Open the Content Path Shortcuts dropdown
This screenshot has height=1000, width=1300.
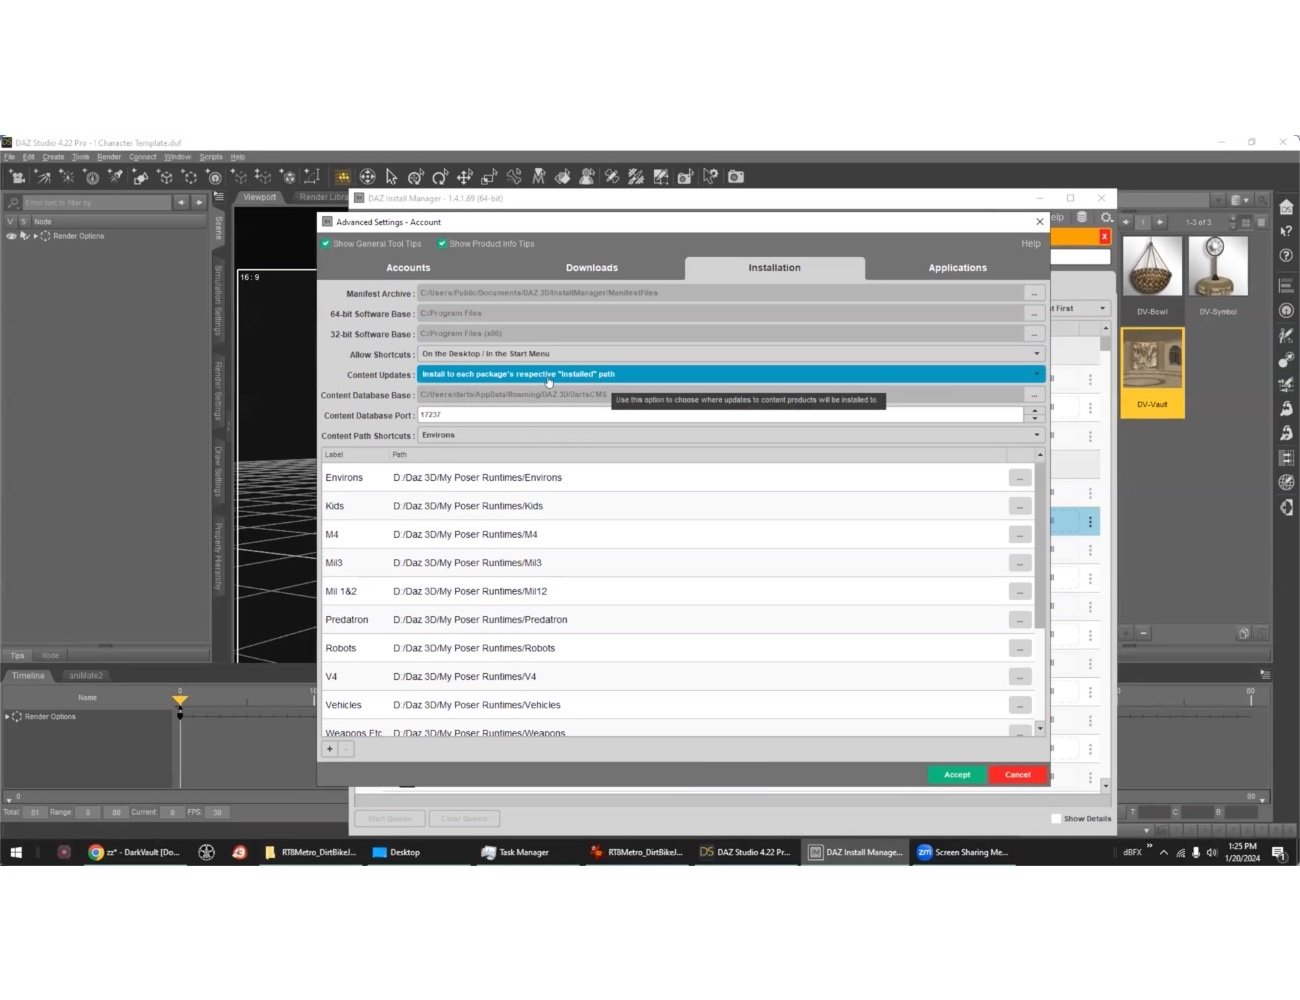click(1037, 434)
